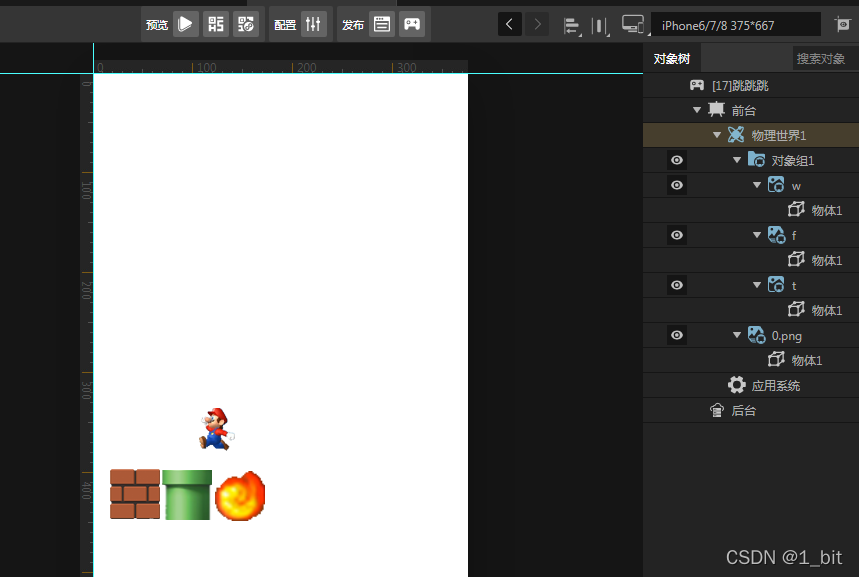The width and height of the screenshot is (859, 577).
Task: Select 物体1 under object f
Action: 827,260
